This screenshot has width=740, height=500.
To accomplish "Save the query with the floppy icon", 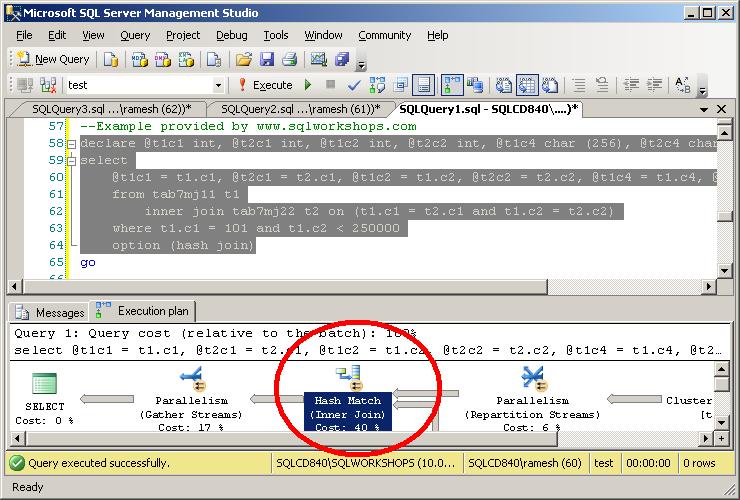I will [267, 59].
